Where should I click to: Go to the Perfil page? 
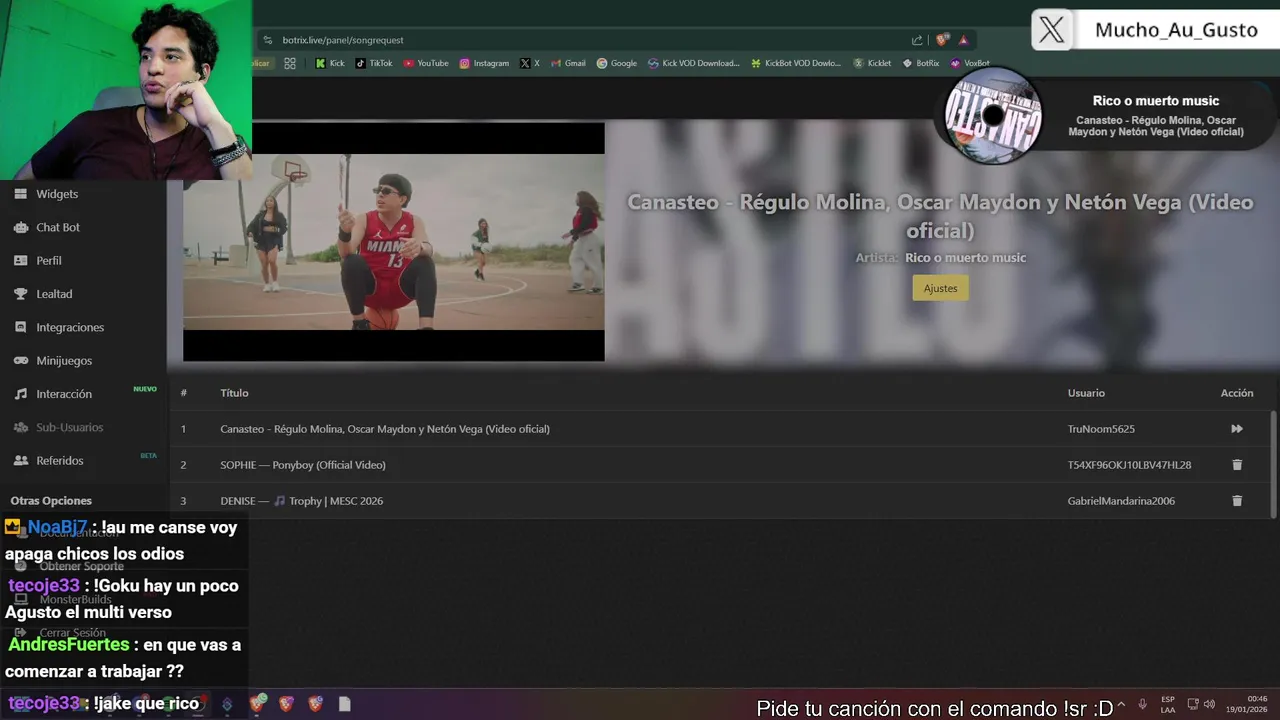49,260
